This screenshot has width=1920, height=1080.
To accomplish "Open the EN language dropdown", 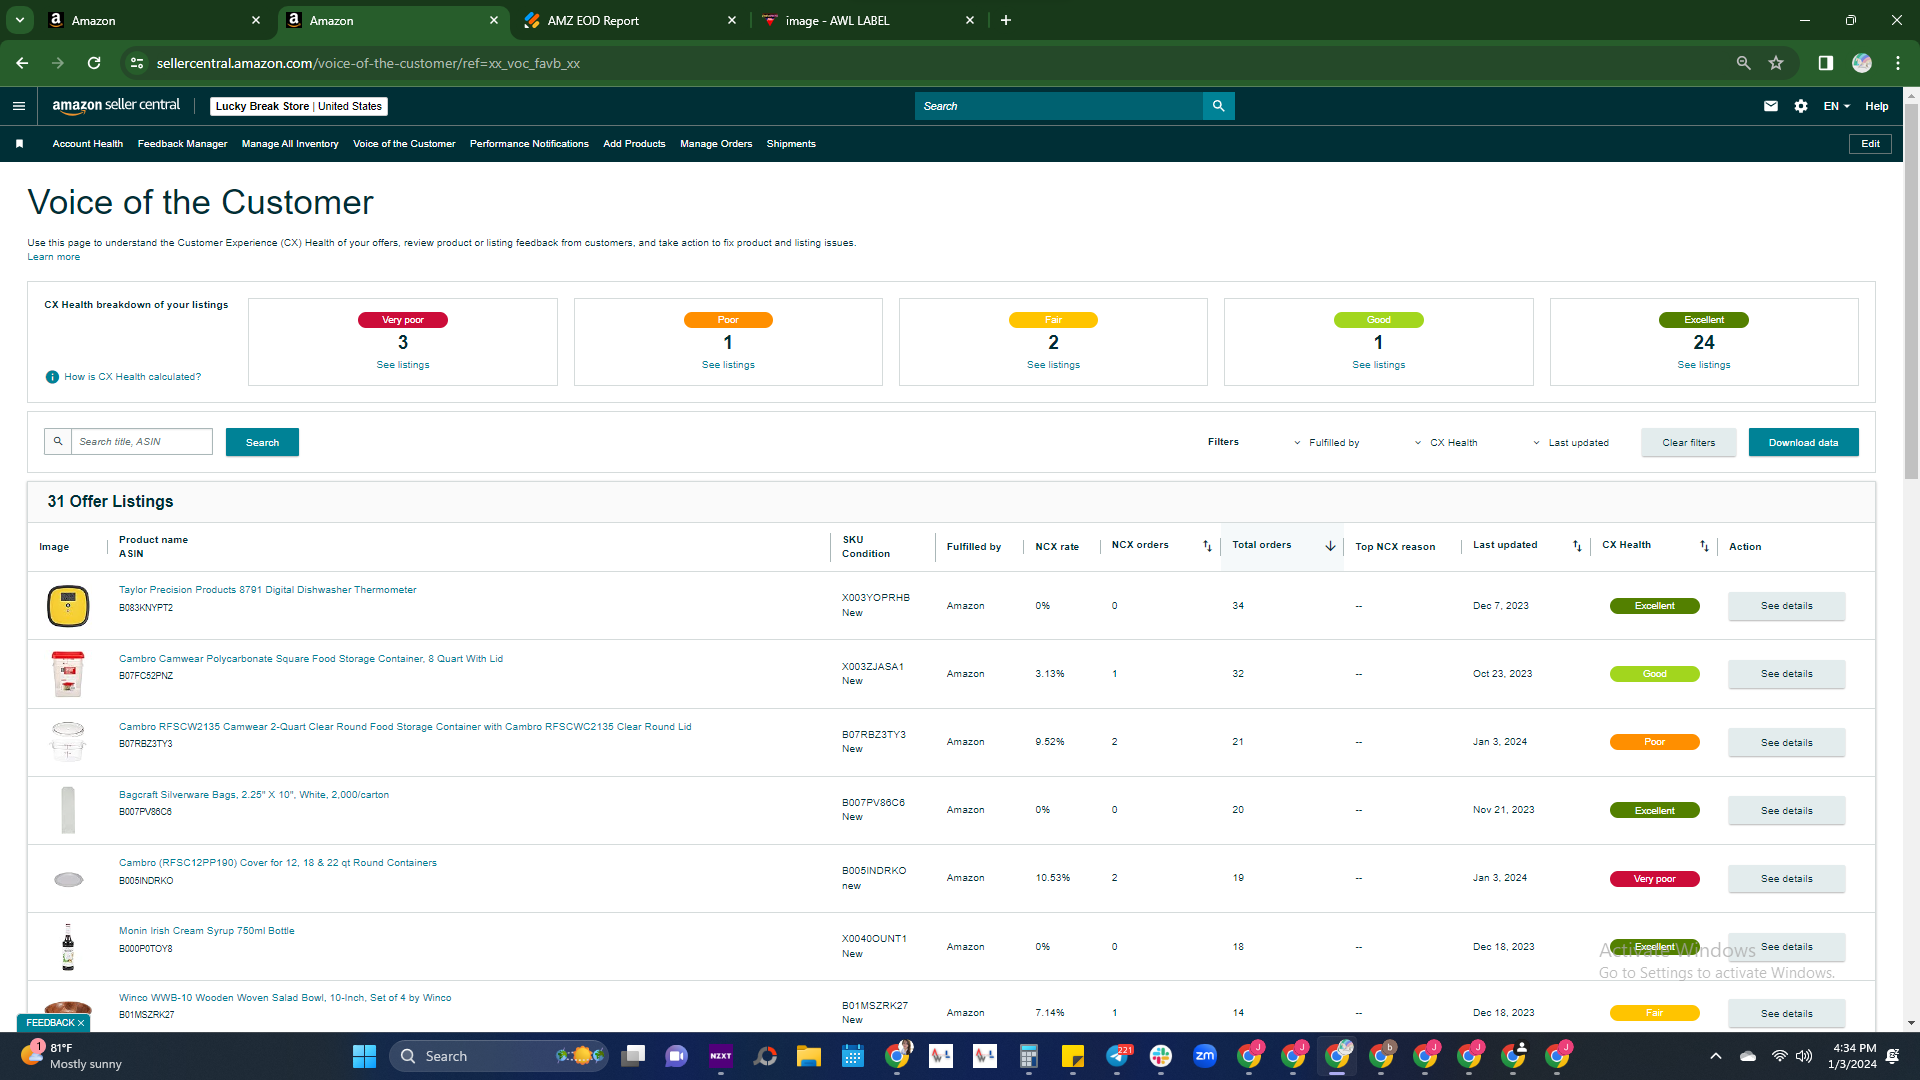I will click(1837, 106).
